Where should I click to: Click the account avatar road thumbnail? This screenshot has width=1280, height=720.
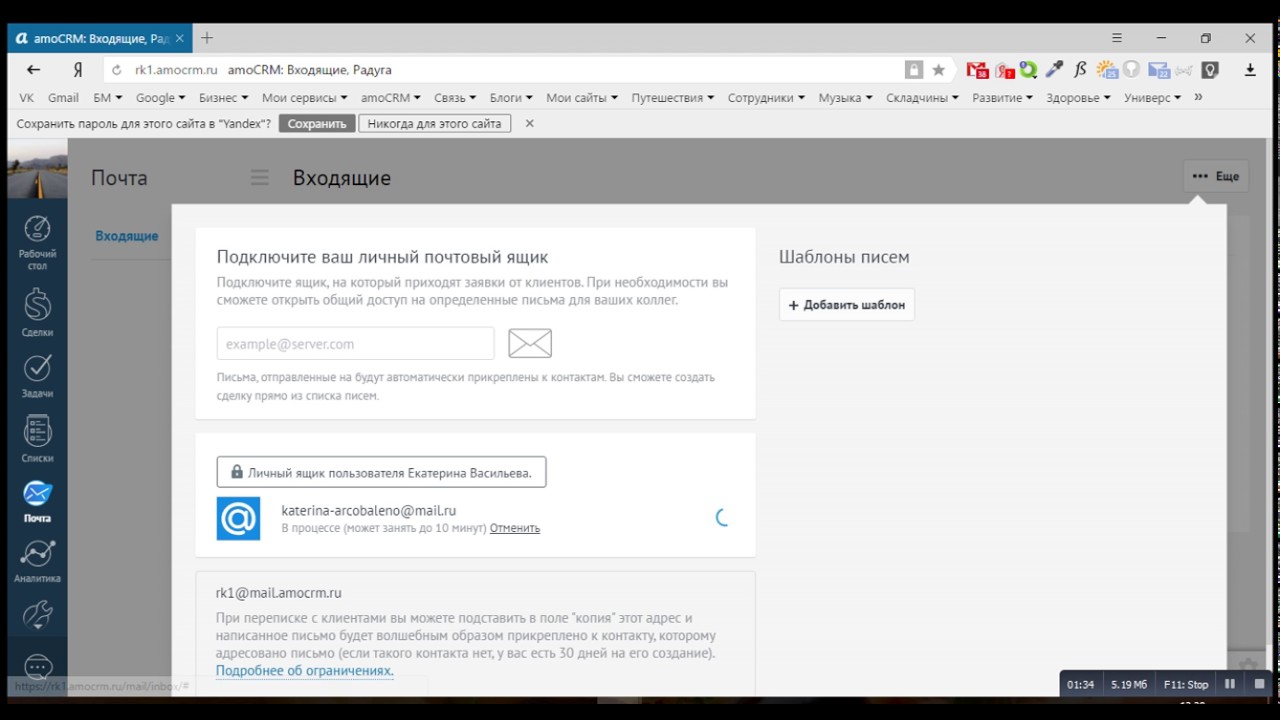coord(37,169)
